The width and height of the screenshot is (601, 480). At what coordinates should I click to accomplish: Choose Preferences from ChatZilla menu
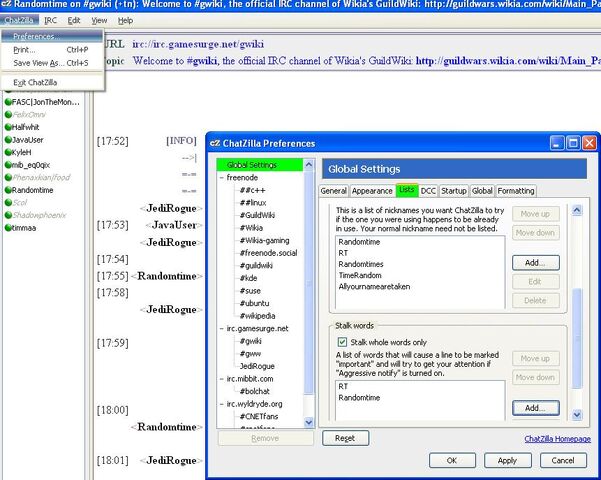pos(52,36)
